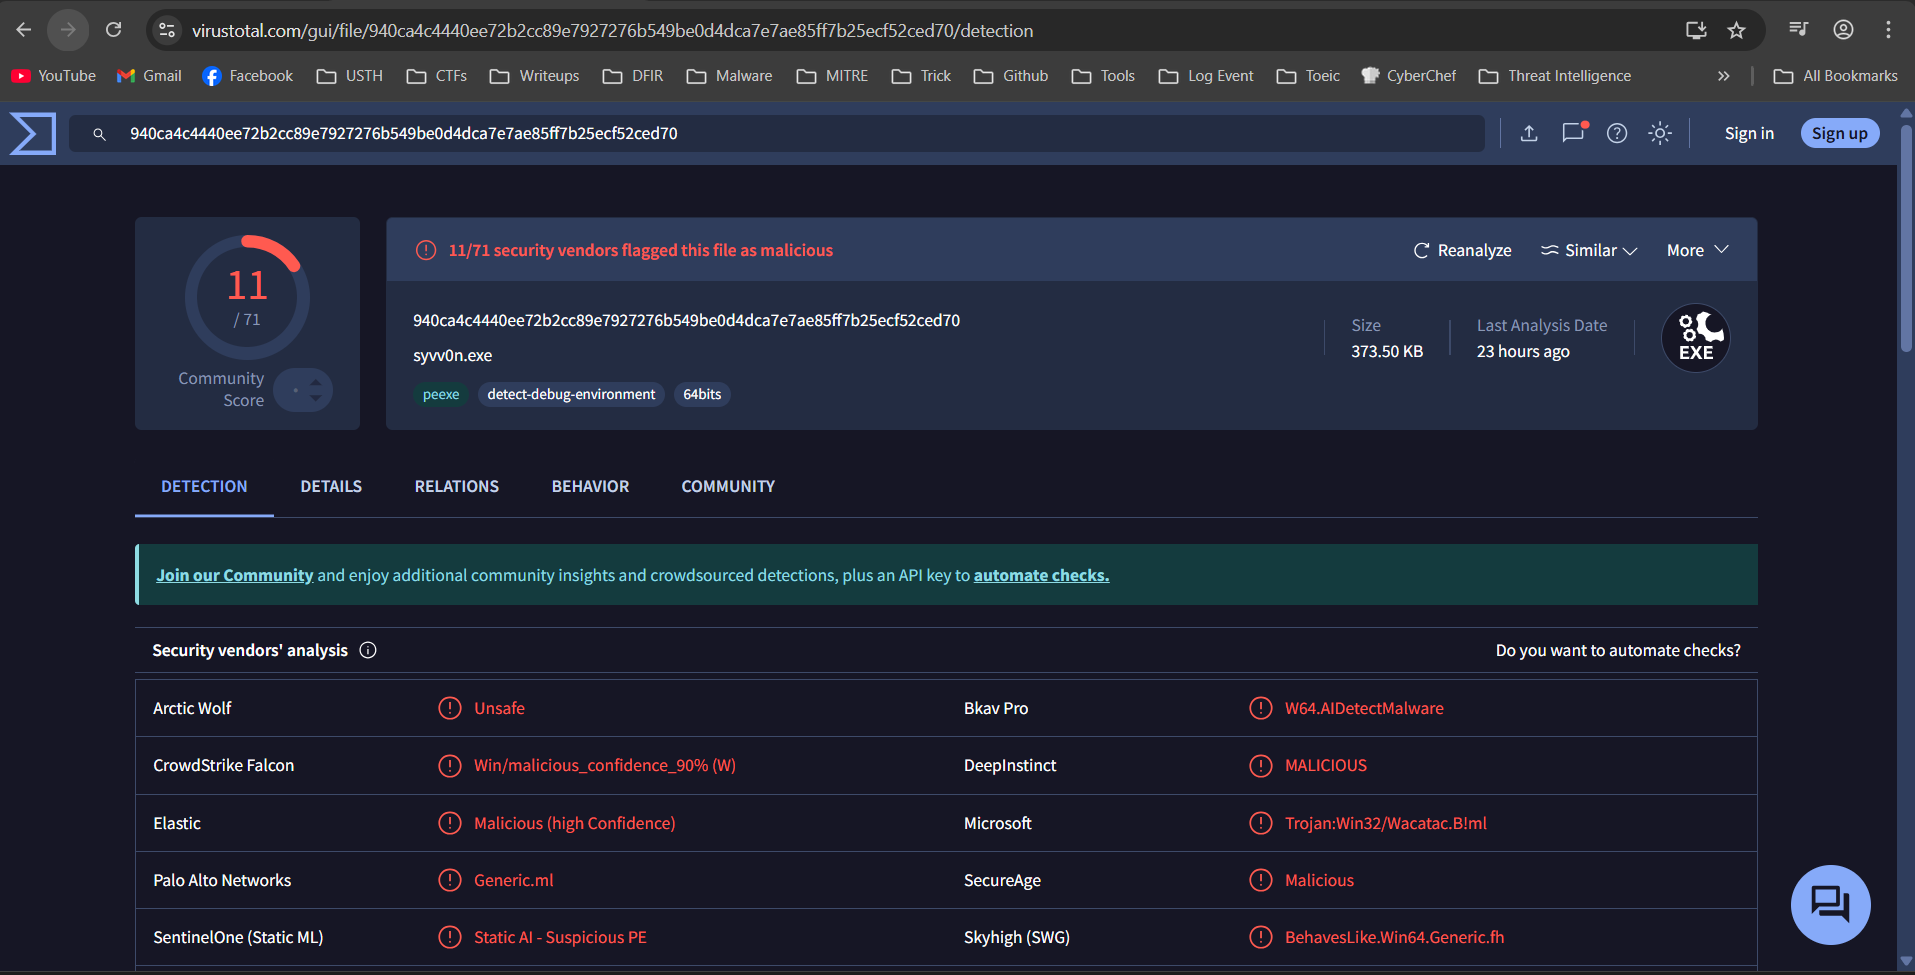Vote down on the community score
The height and width of the screenshot is (975, 1915).
(316, 399)
